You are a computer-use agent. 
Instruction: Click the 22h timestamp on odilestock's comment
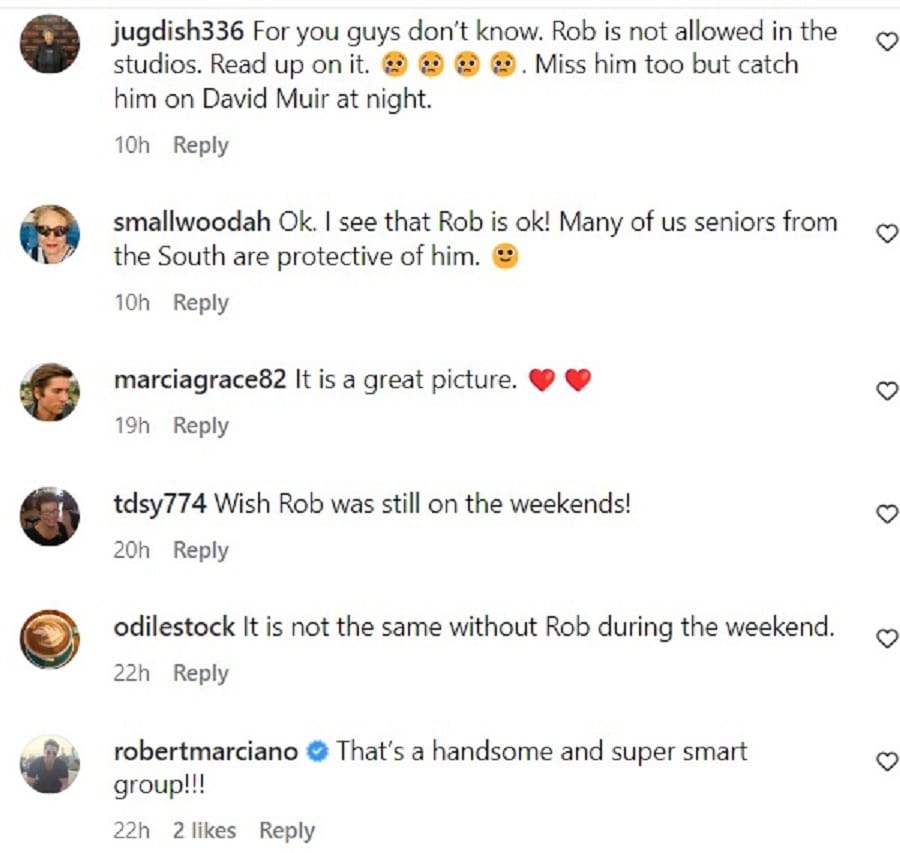[x=131, y=673]
